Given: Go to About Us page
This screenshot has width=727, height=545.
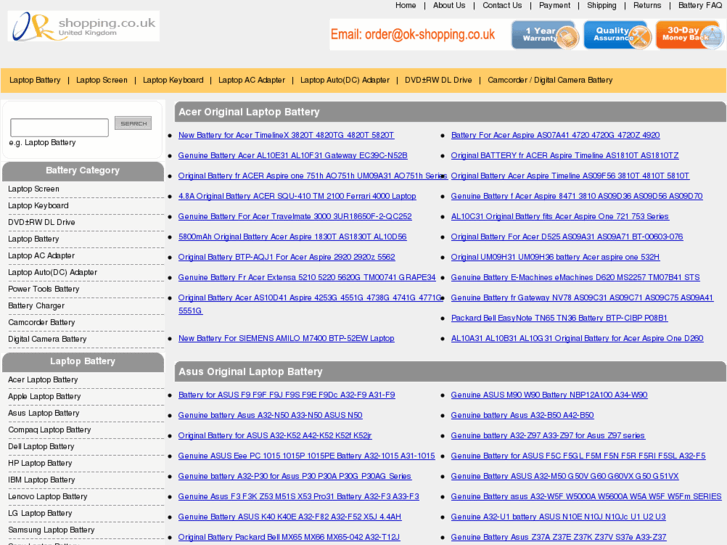Looking at the screenshot, I should point(449,6).
